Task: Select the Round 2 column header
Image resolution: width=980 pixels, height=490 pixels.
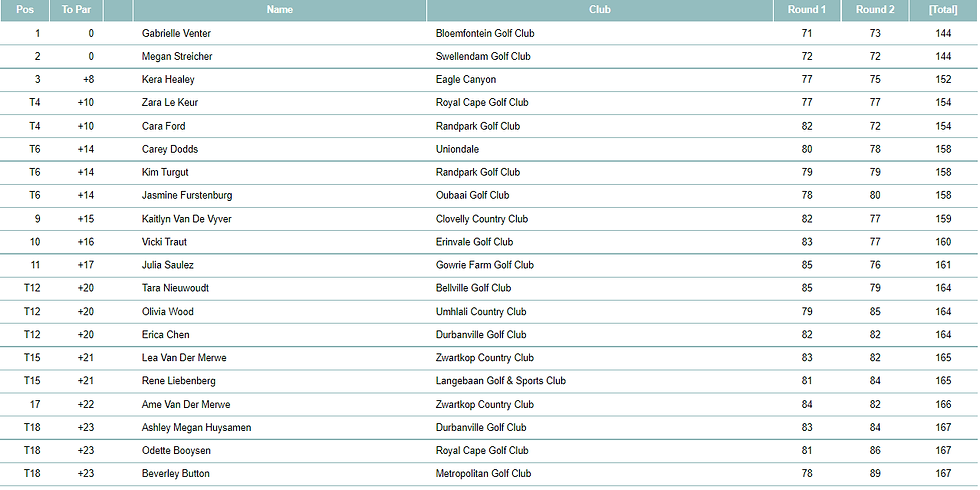Action: (x=875, y=10)
